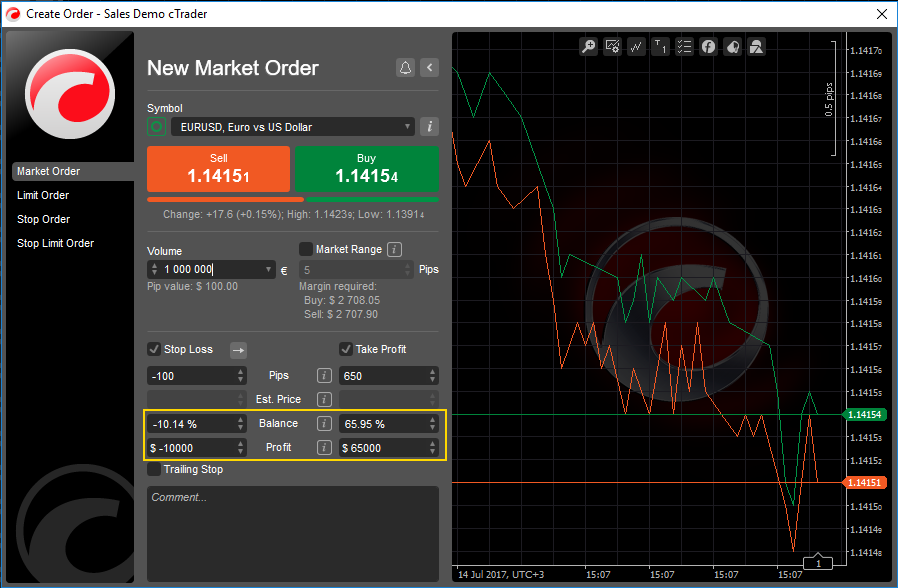Viewport: 898px width, 588px height.
Task: Adjust the $ -10000 profit stepper
Action: 241,448
